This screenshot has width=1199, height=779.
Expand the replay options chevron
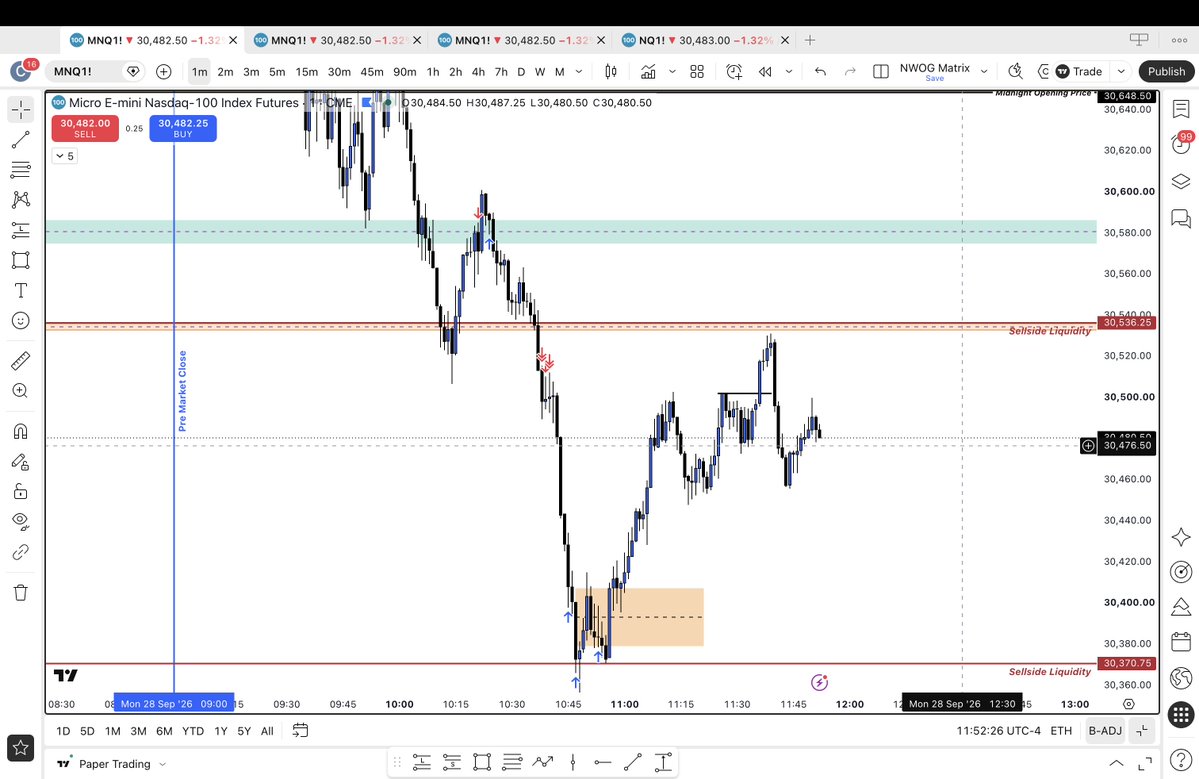coord(788,71)
